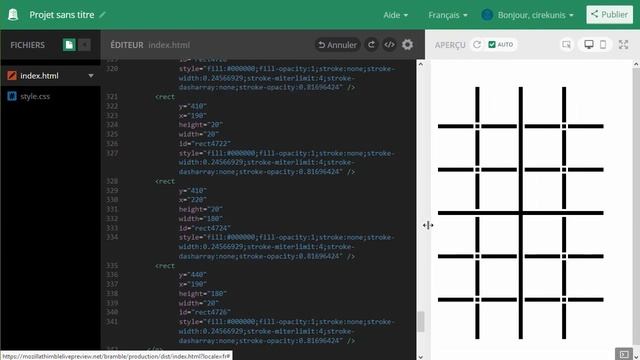Click the preview scrollbar up arrow

[x=636, y=64]
